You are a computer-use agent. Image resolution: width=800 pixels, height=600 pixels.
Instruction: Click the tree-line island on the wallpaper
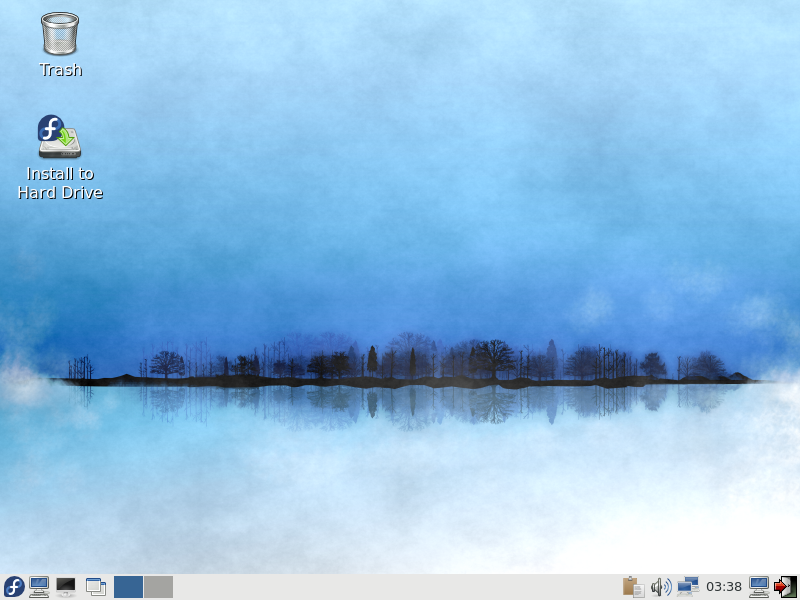tap(400, 365)
